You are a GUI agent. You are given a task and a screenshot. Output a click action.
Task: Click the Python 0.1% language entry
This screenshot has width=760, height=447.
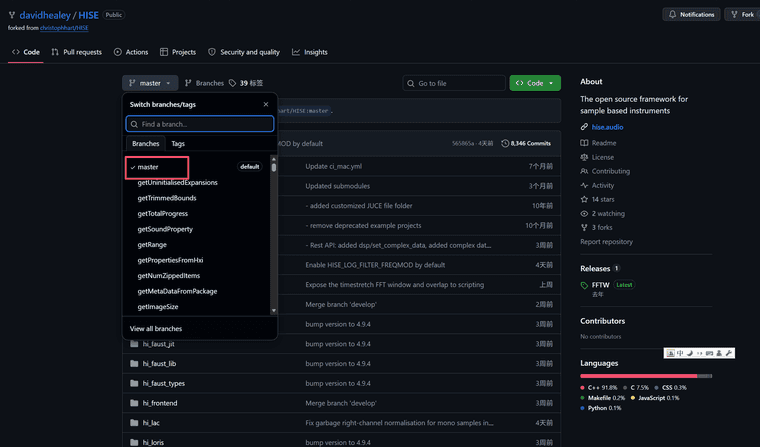(x=601, y=408)
